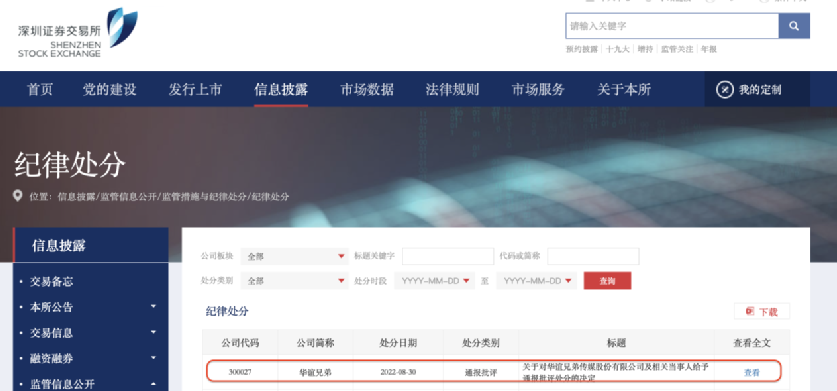
Task: Open the 关于本所 navigation menu
Action: [624, 89]
